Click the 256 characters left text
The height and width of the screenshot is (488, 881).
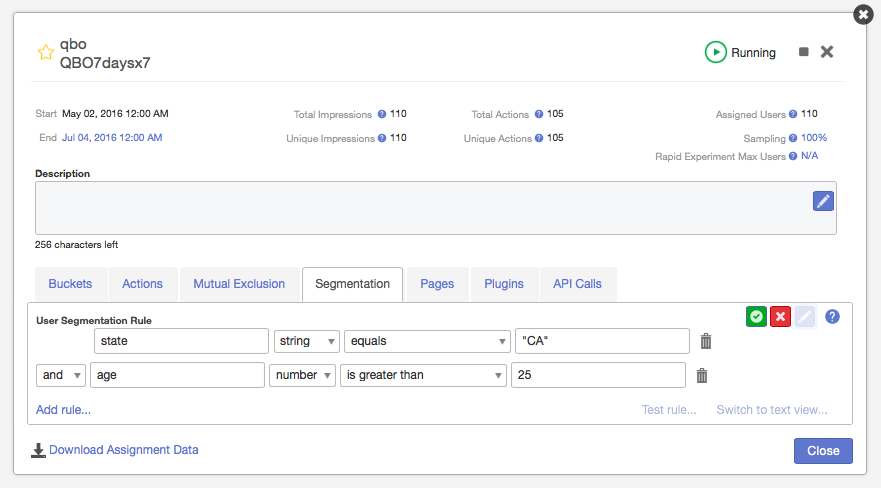tap(76, 245)
